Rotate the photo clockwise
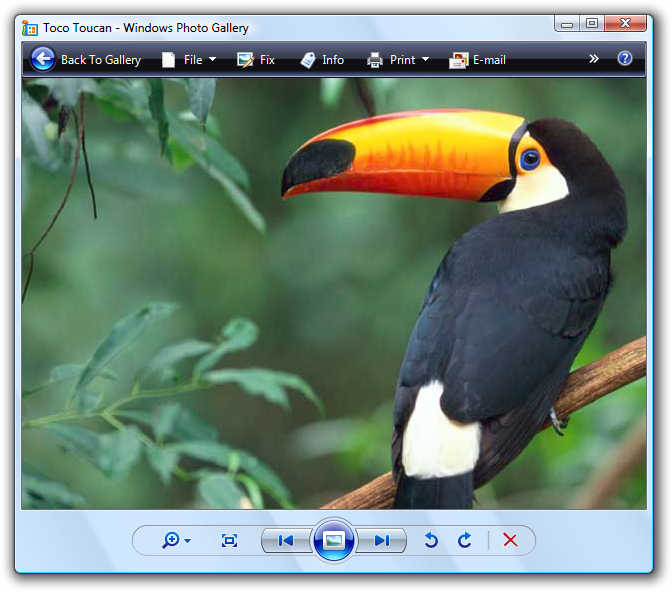Screen dimensions: 672x592 click(x=465, y=540)
